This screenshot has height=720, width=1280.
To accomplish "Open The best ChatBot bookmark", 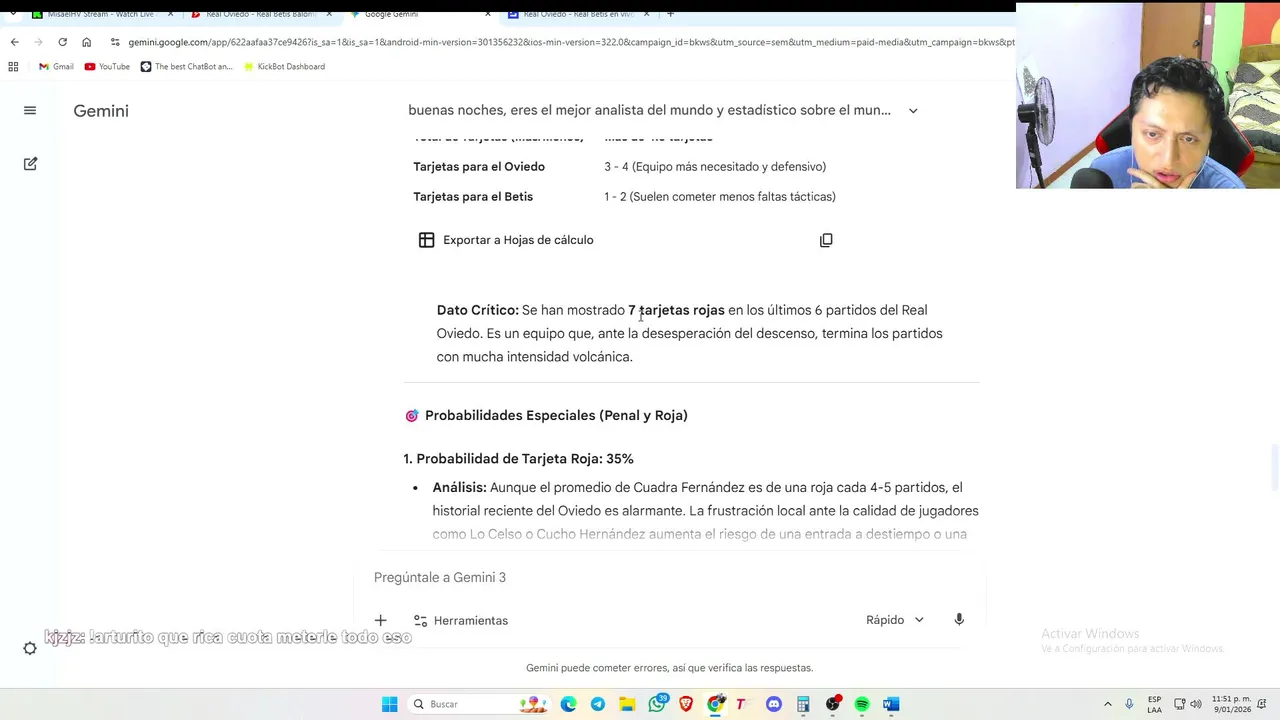I will [186, 67].
